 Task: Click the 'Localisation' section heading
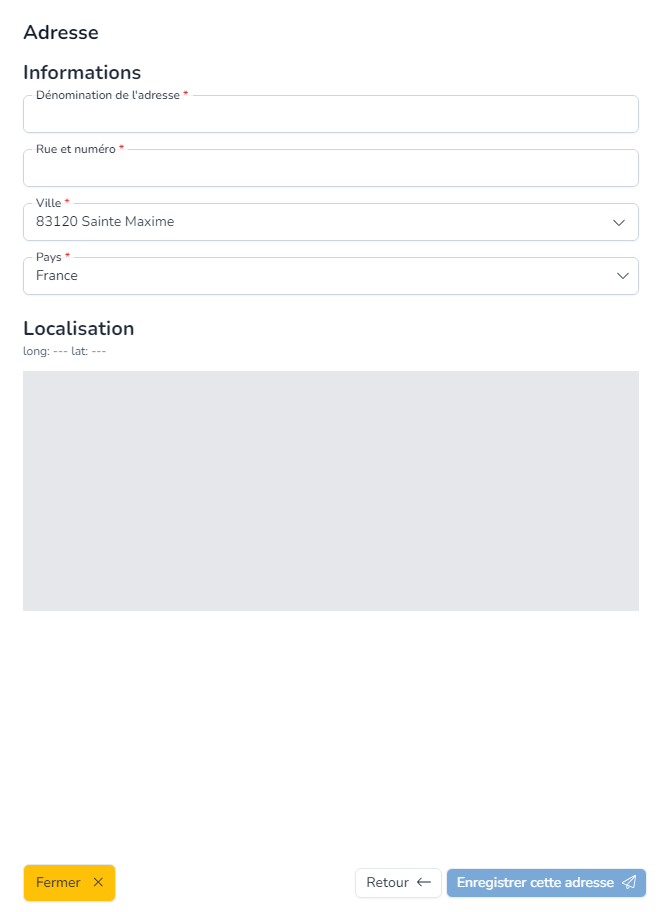pyautogui.click(x=78, y=328)
